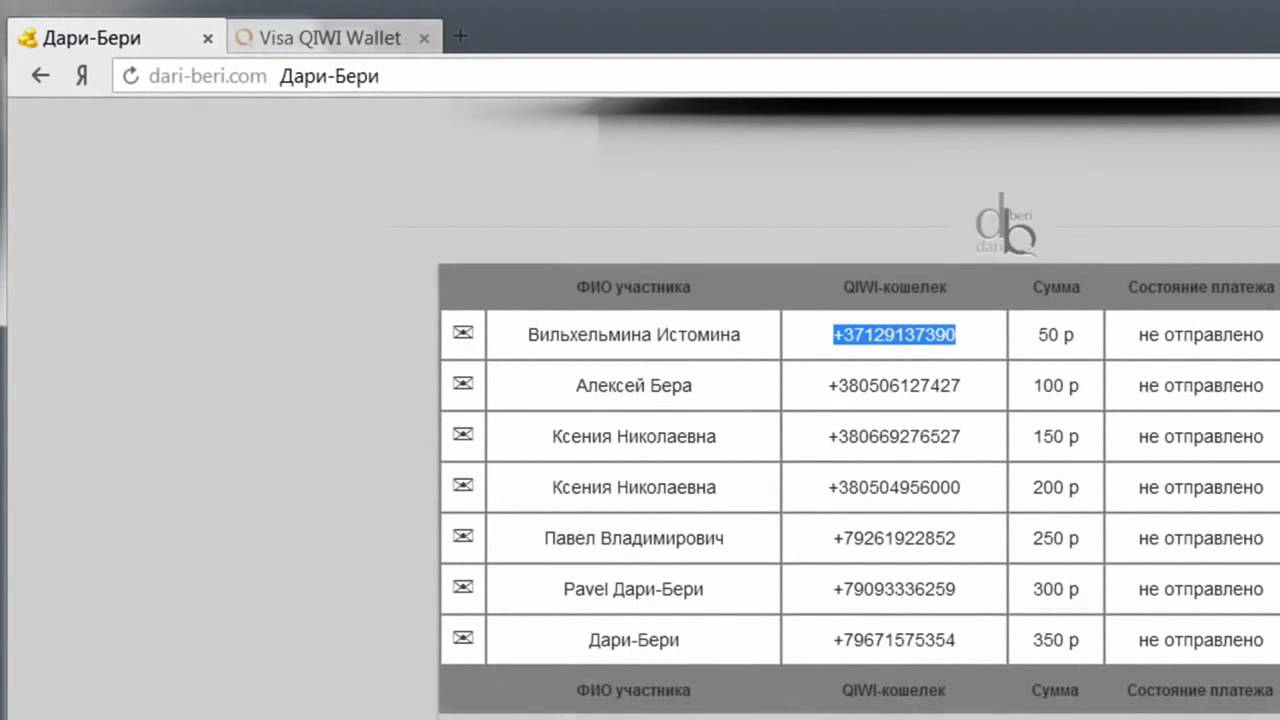This screenshot has width=1280, height=720.
Task: Click не отправлено status in 350 р row
Action: tap(1201, 641)
